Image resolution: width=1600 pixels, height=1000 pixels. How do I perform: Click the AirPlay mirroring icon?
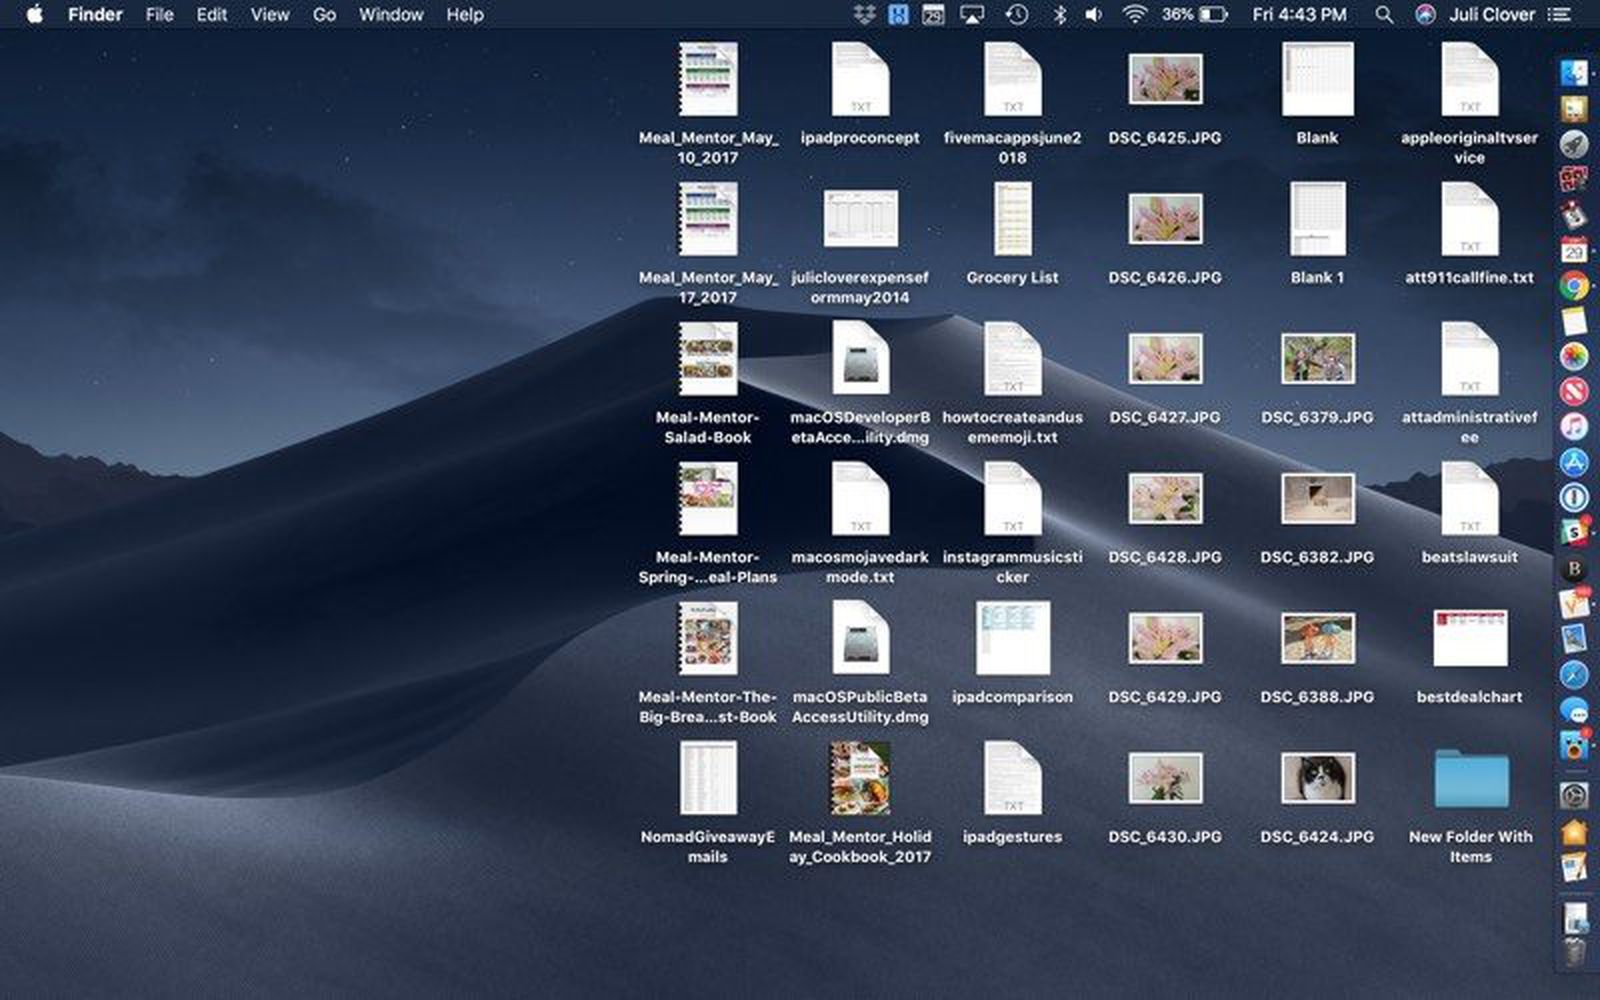pos(972,14)
